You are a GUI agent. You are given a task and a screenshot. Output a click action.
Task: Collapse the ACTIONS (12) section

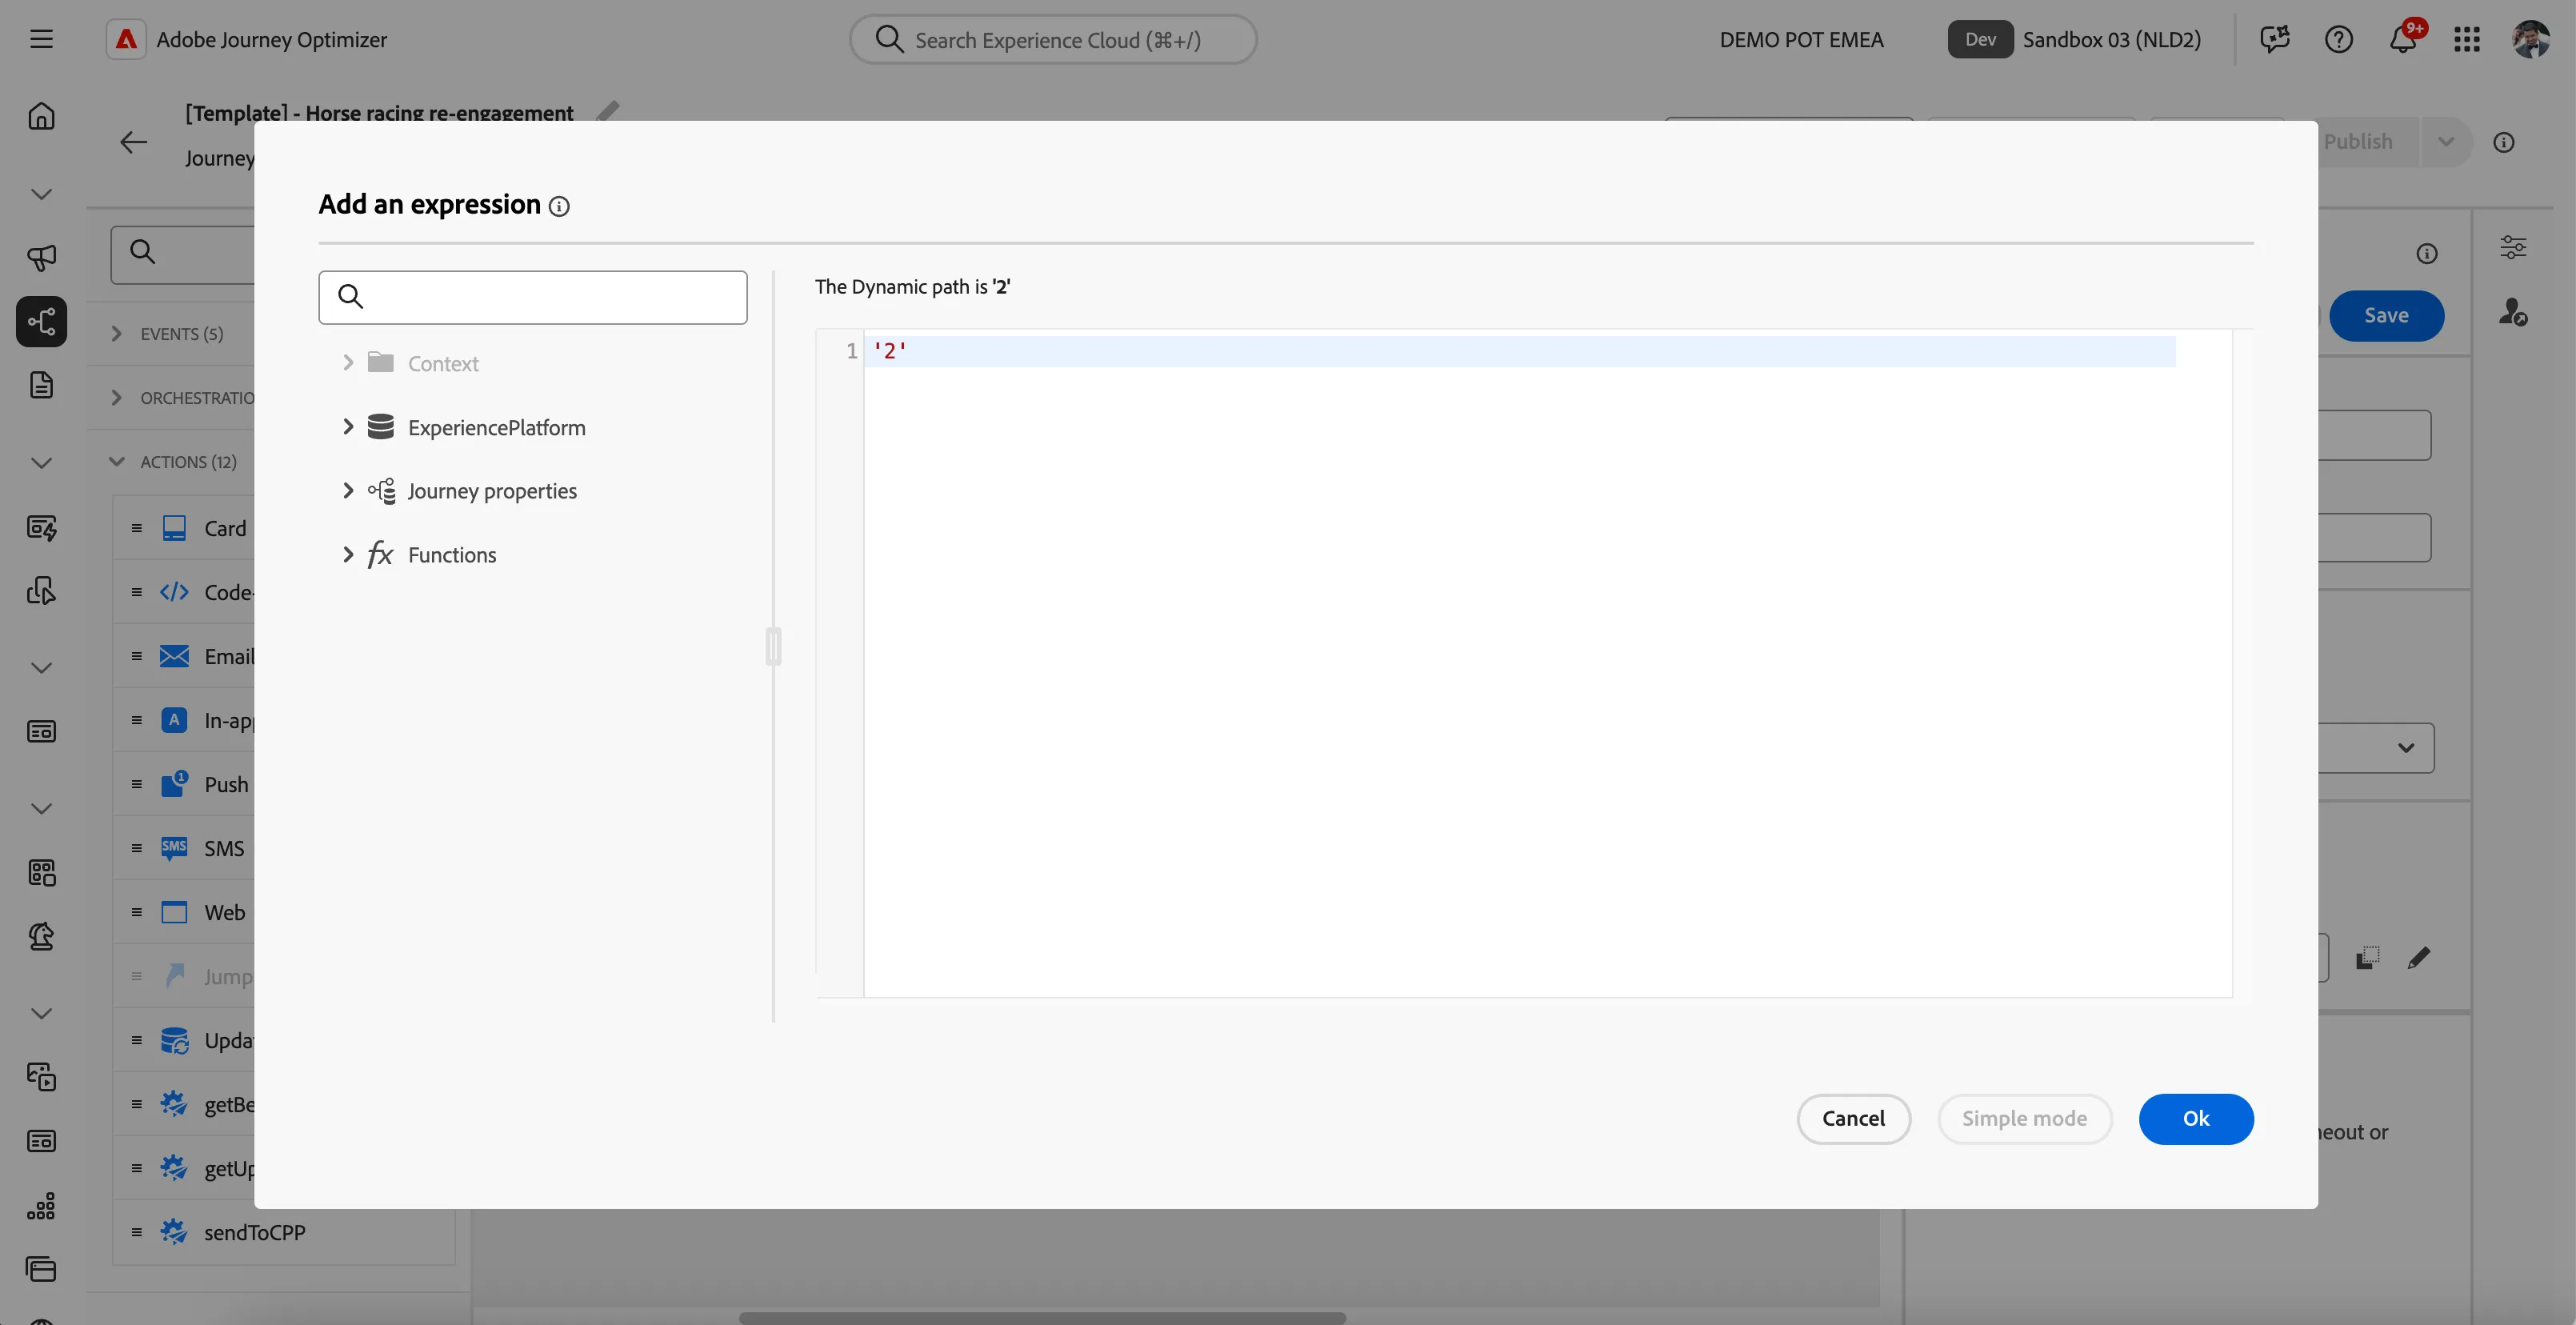click(x=116, y=461)
